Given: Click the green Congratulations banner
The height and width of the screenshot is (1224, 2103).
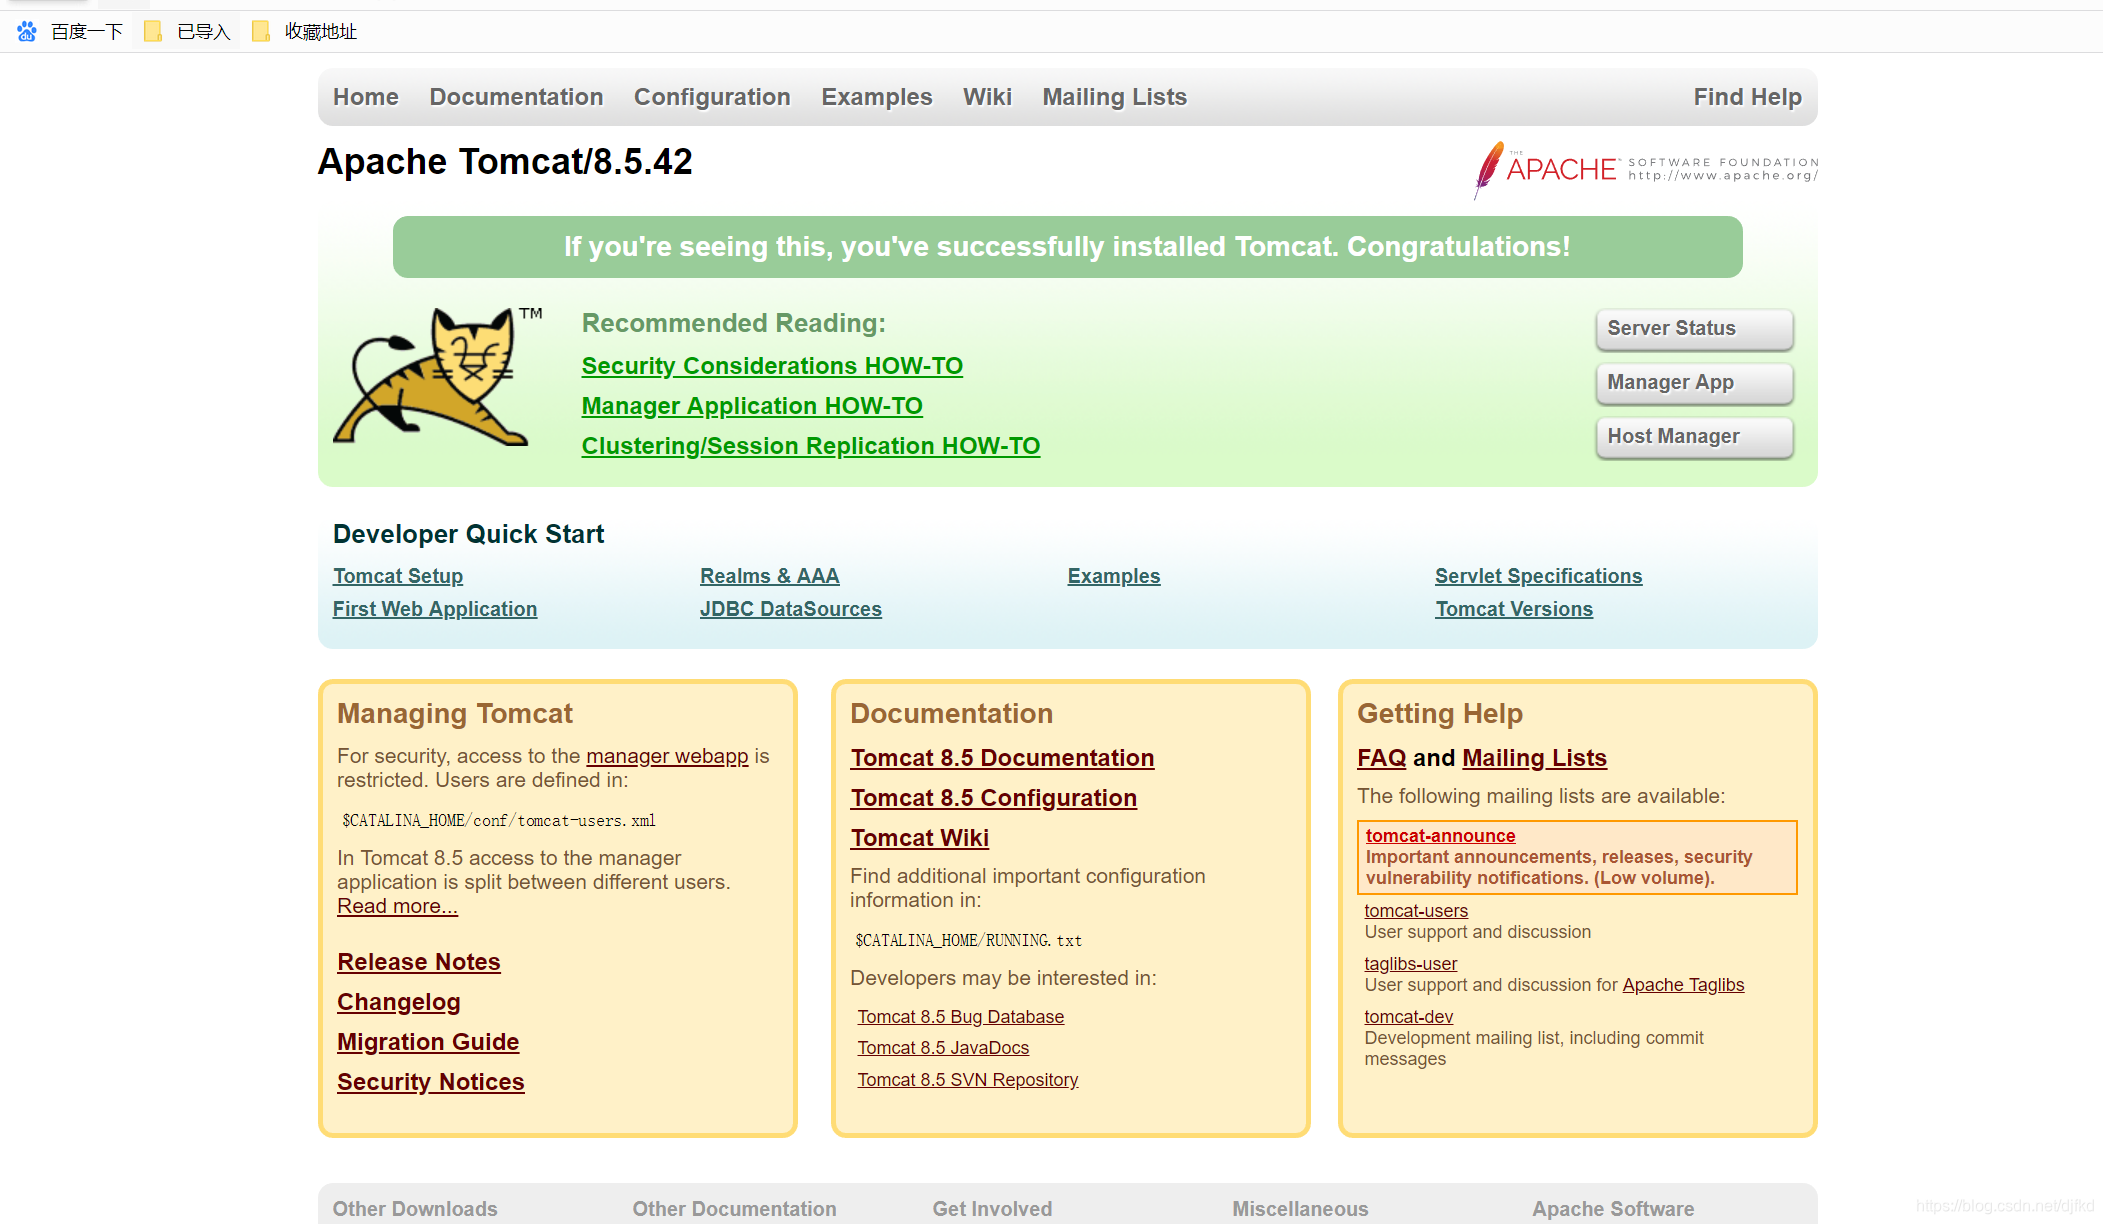Looking at the screenshot, I should (x=1067, y=247).
